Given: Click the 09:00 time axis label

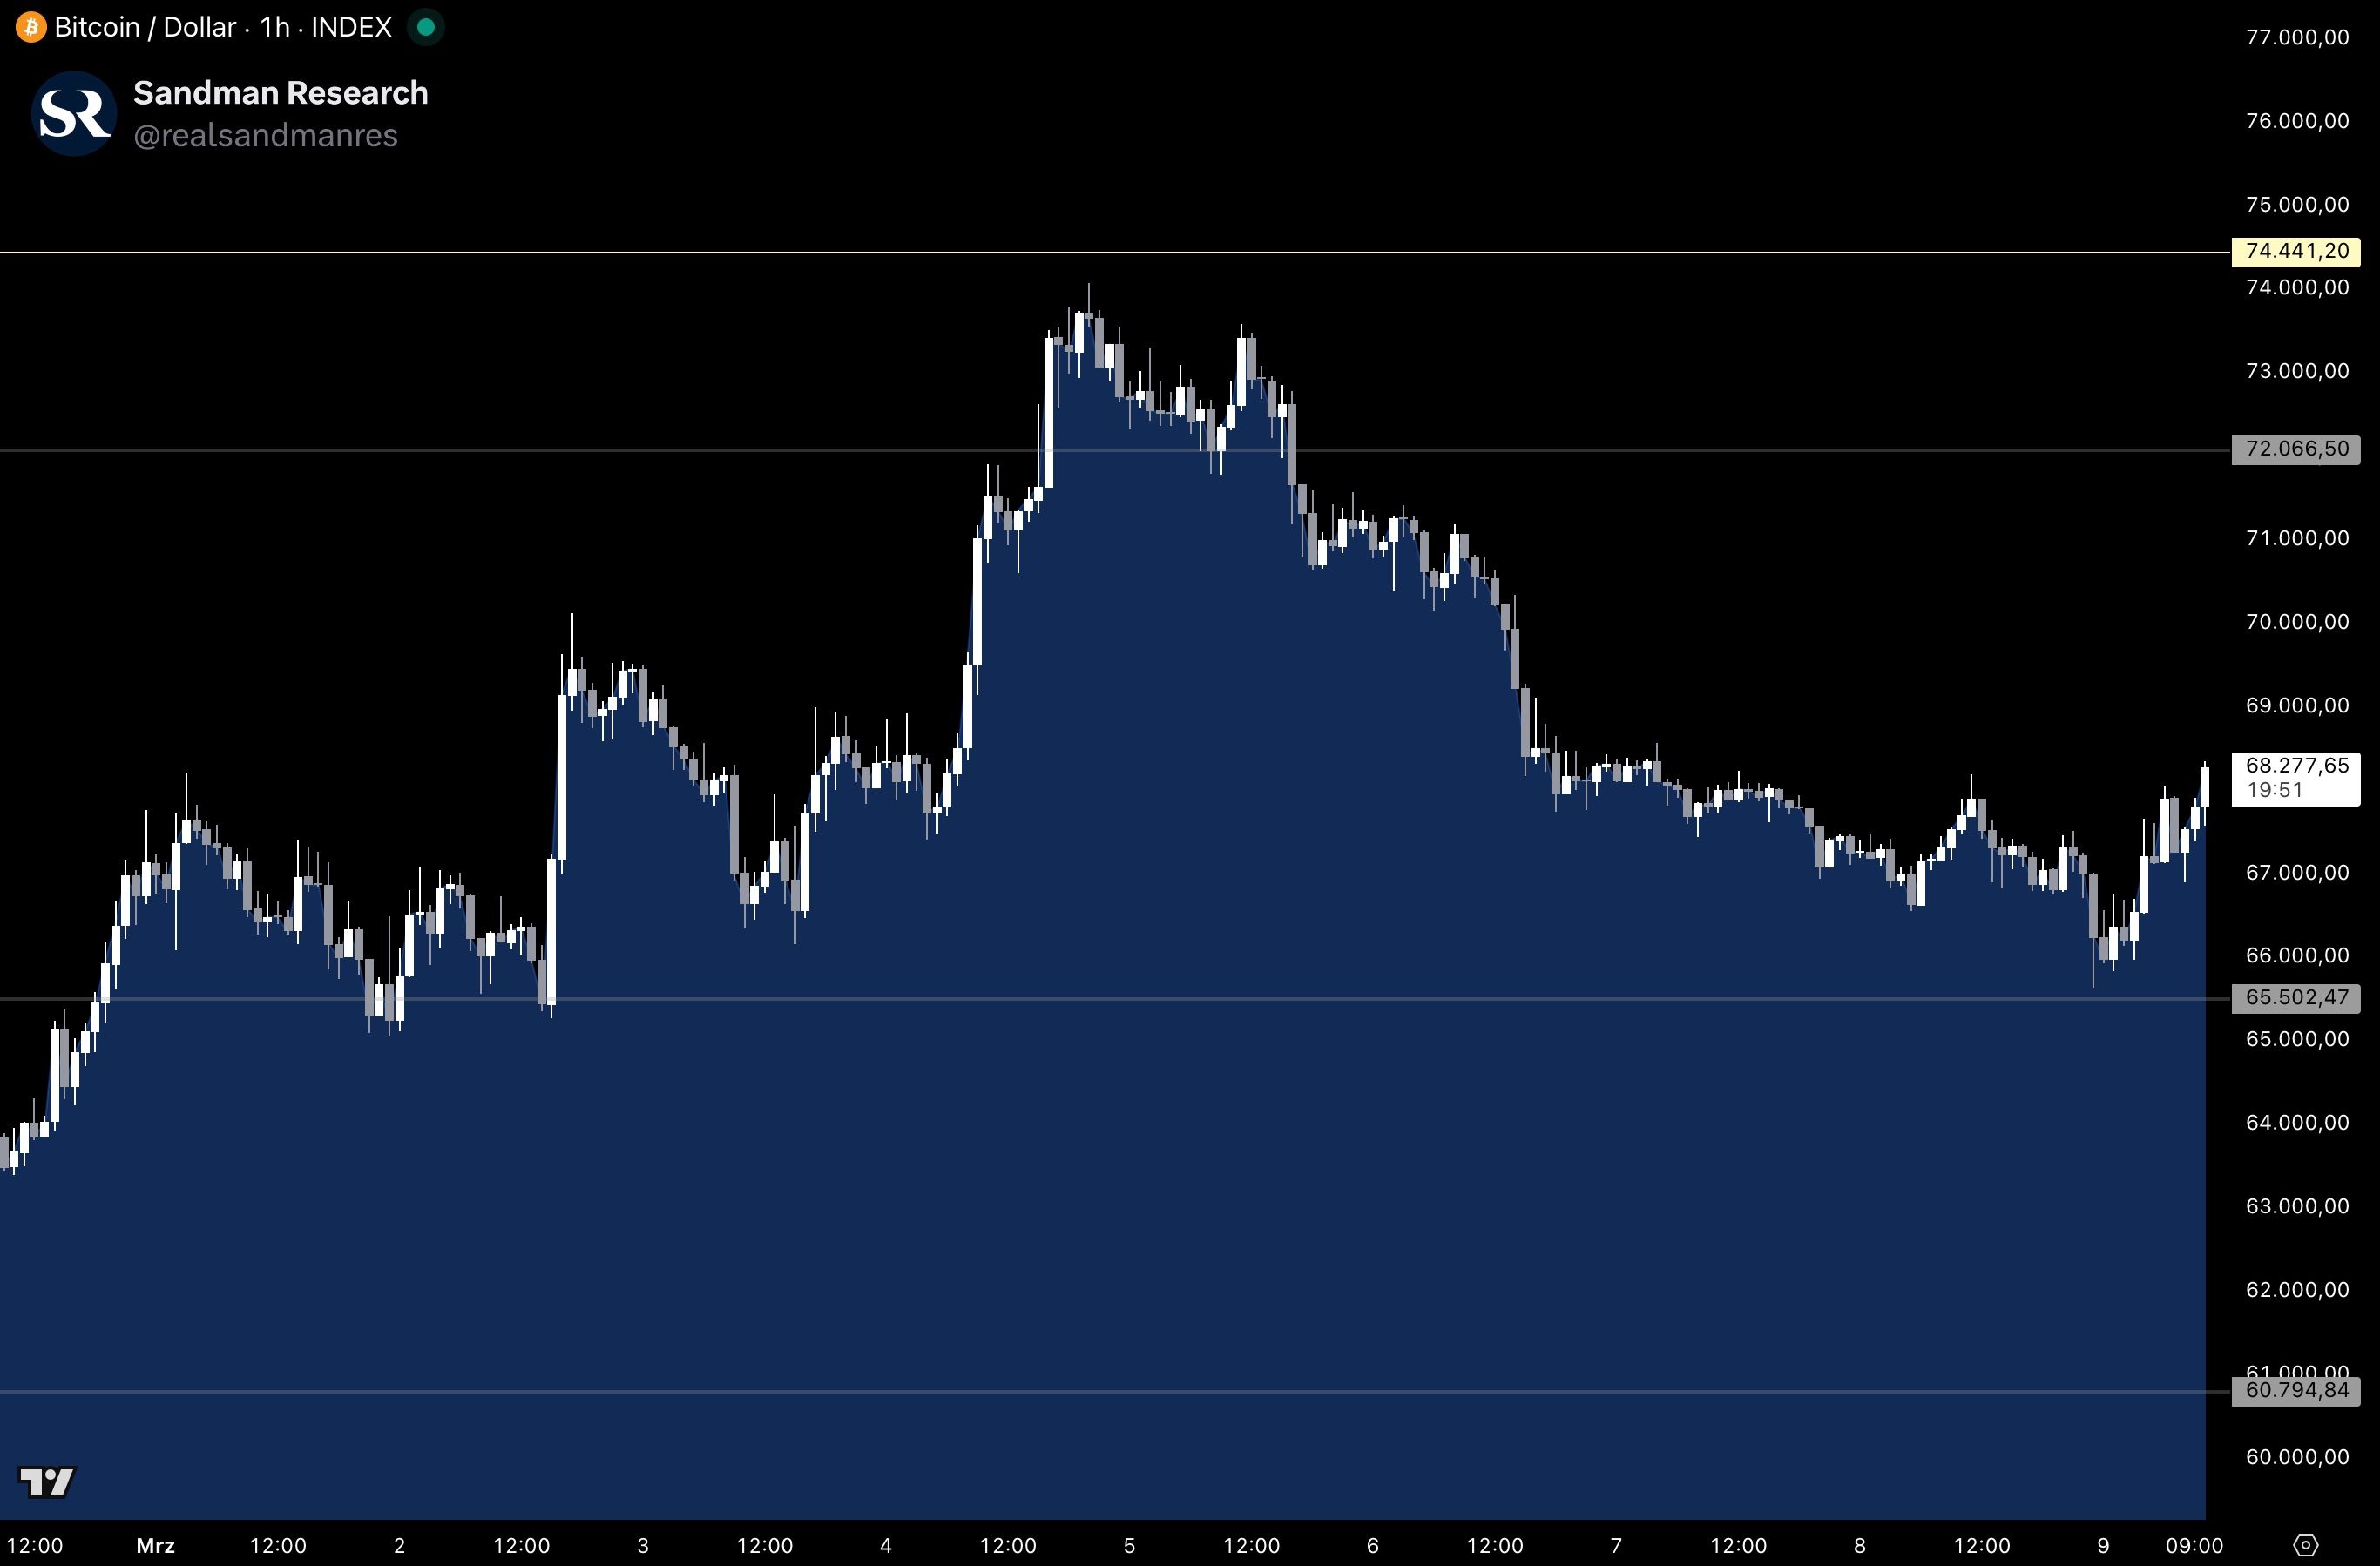Looking at the screenshot, I should [x=2194, y=1545].
